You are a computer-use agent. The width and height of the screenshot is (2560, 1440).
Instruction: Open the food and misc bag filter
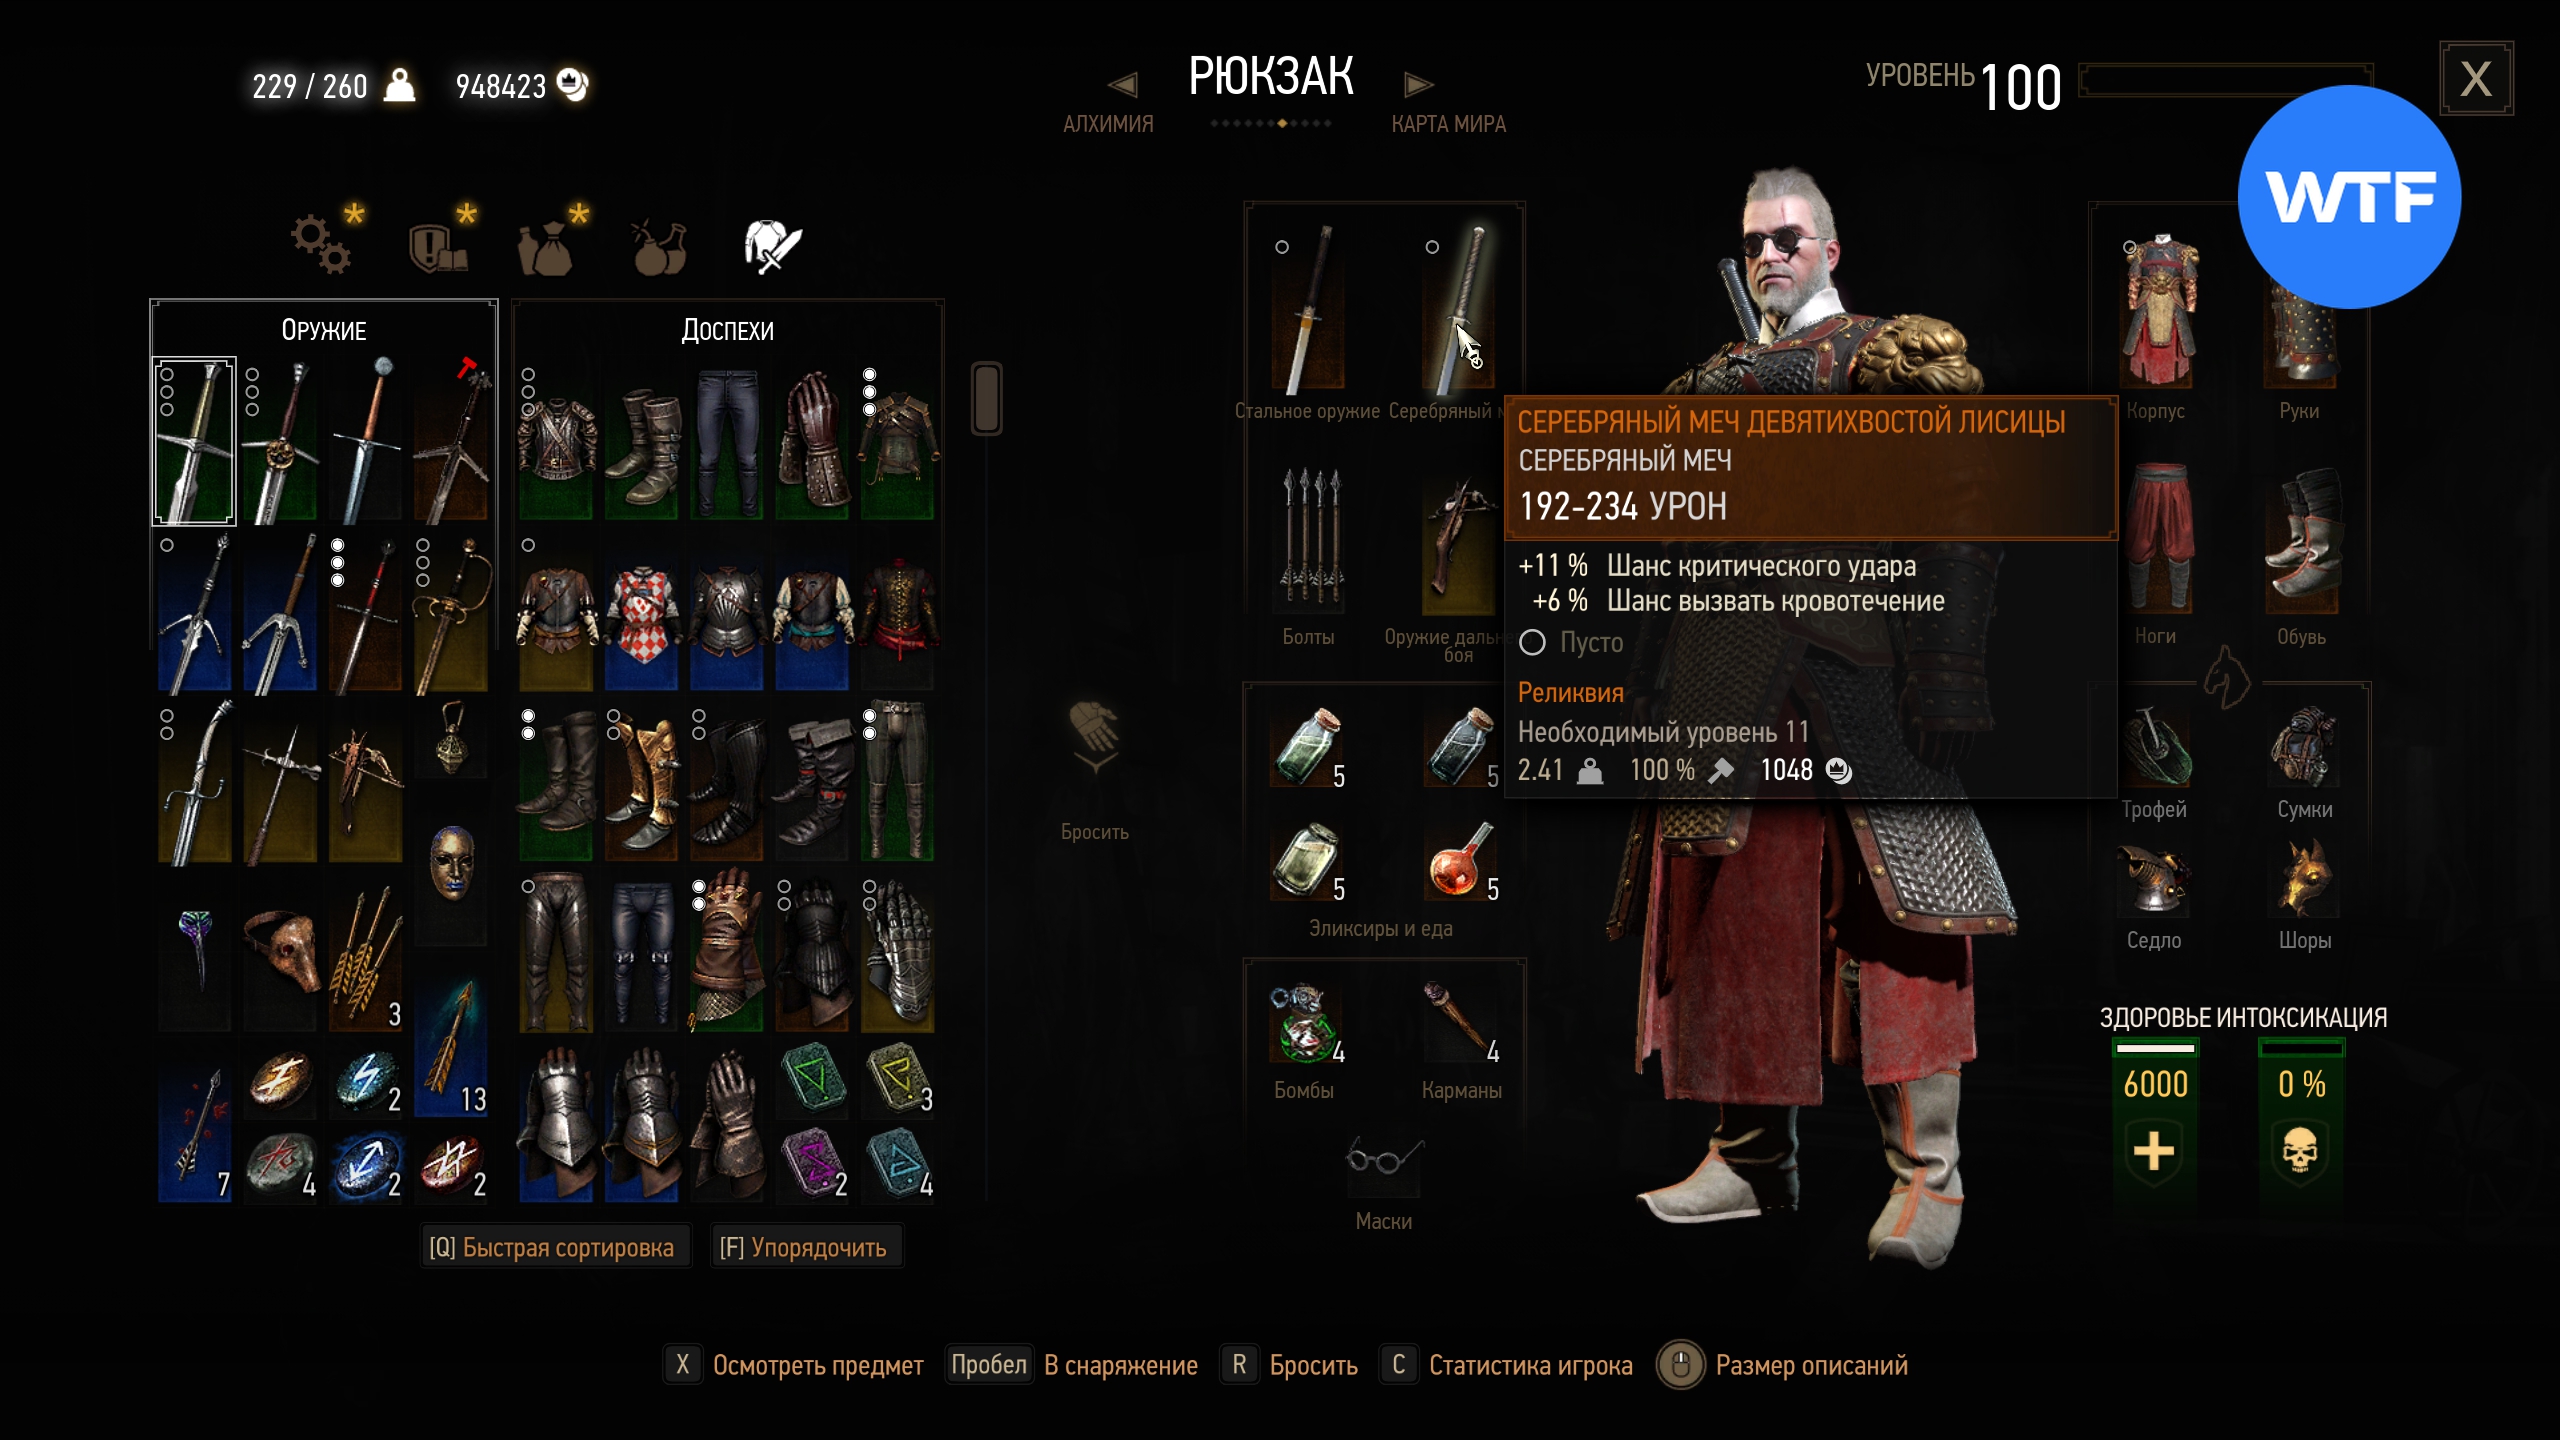point(546,248)
